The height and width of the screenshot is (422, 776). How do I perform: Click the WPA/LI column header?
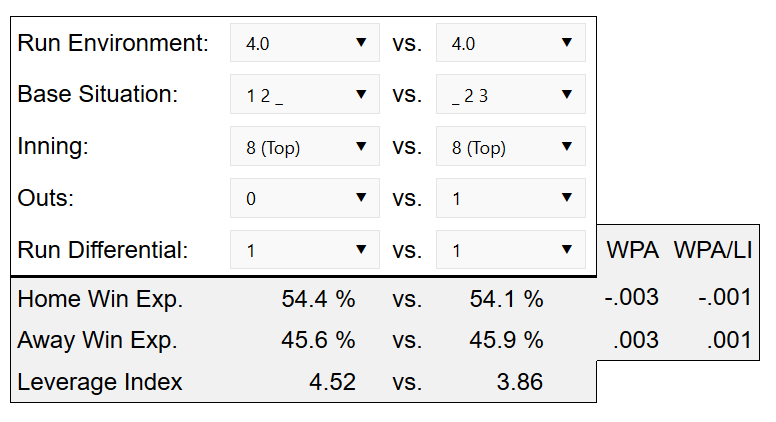click(712, 251)
